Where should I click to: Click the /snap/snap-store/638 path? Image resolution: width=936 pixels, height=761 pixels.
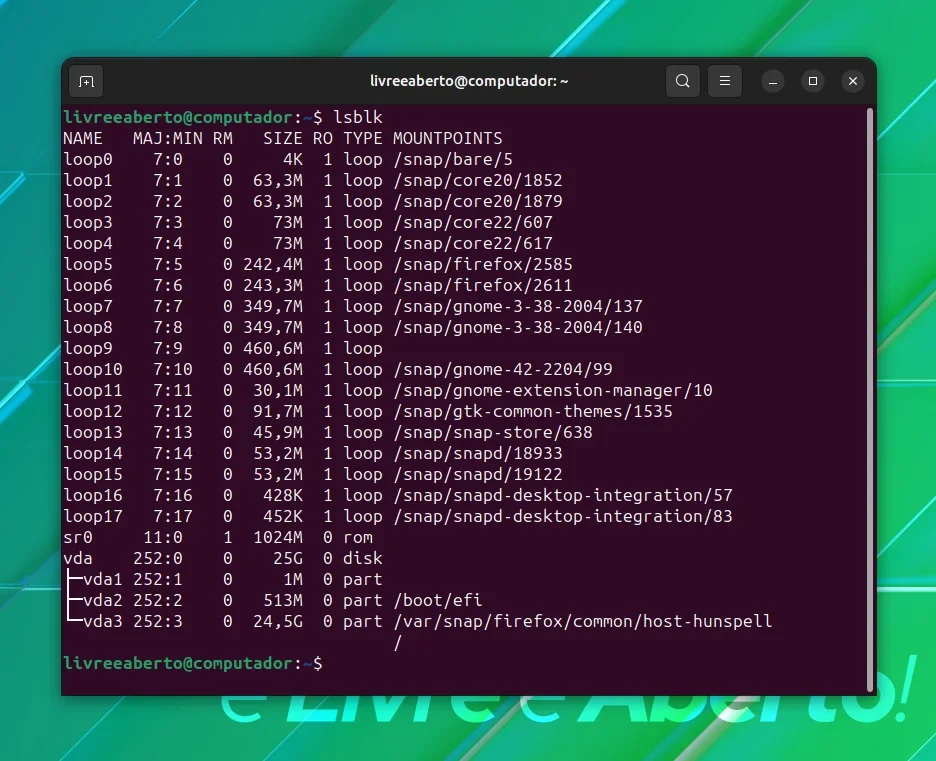point(492,432)
